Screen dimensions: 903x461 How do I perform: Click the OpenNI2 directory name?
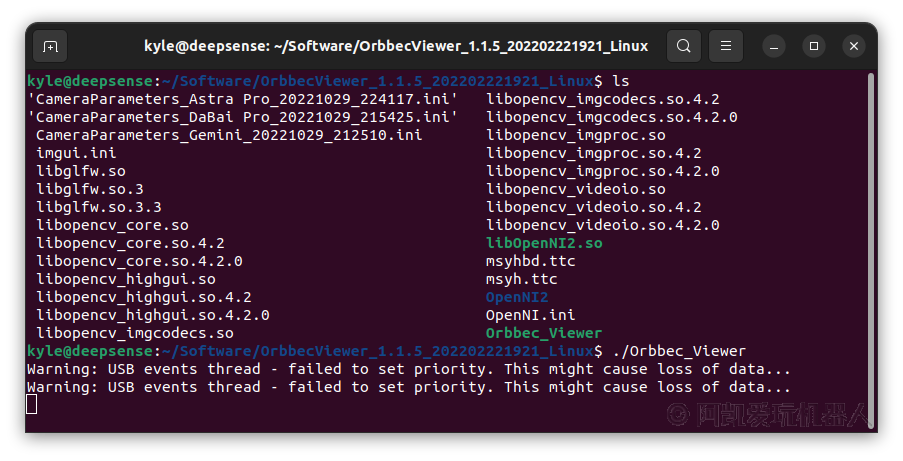click(517, 297)
